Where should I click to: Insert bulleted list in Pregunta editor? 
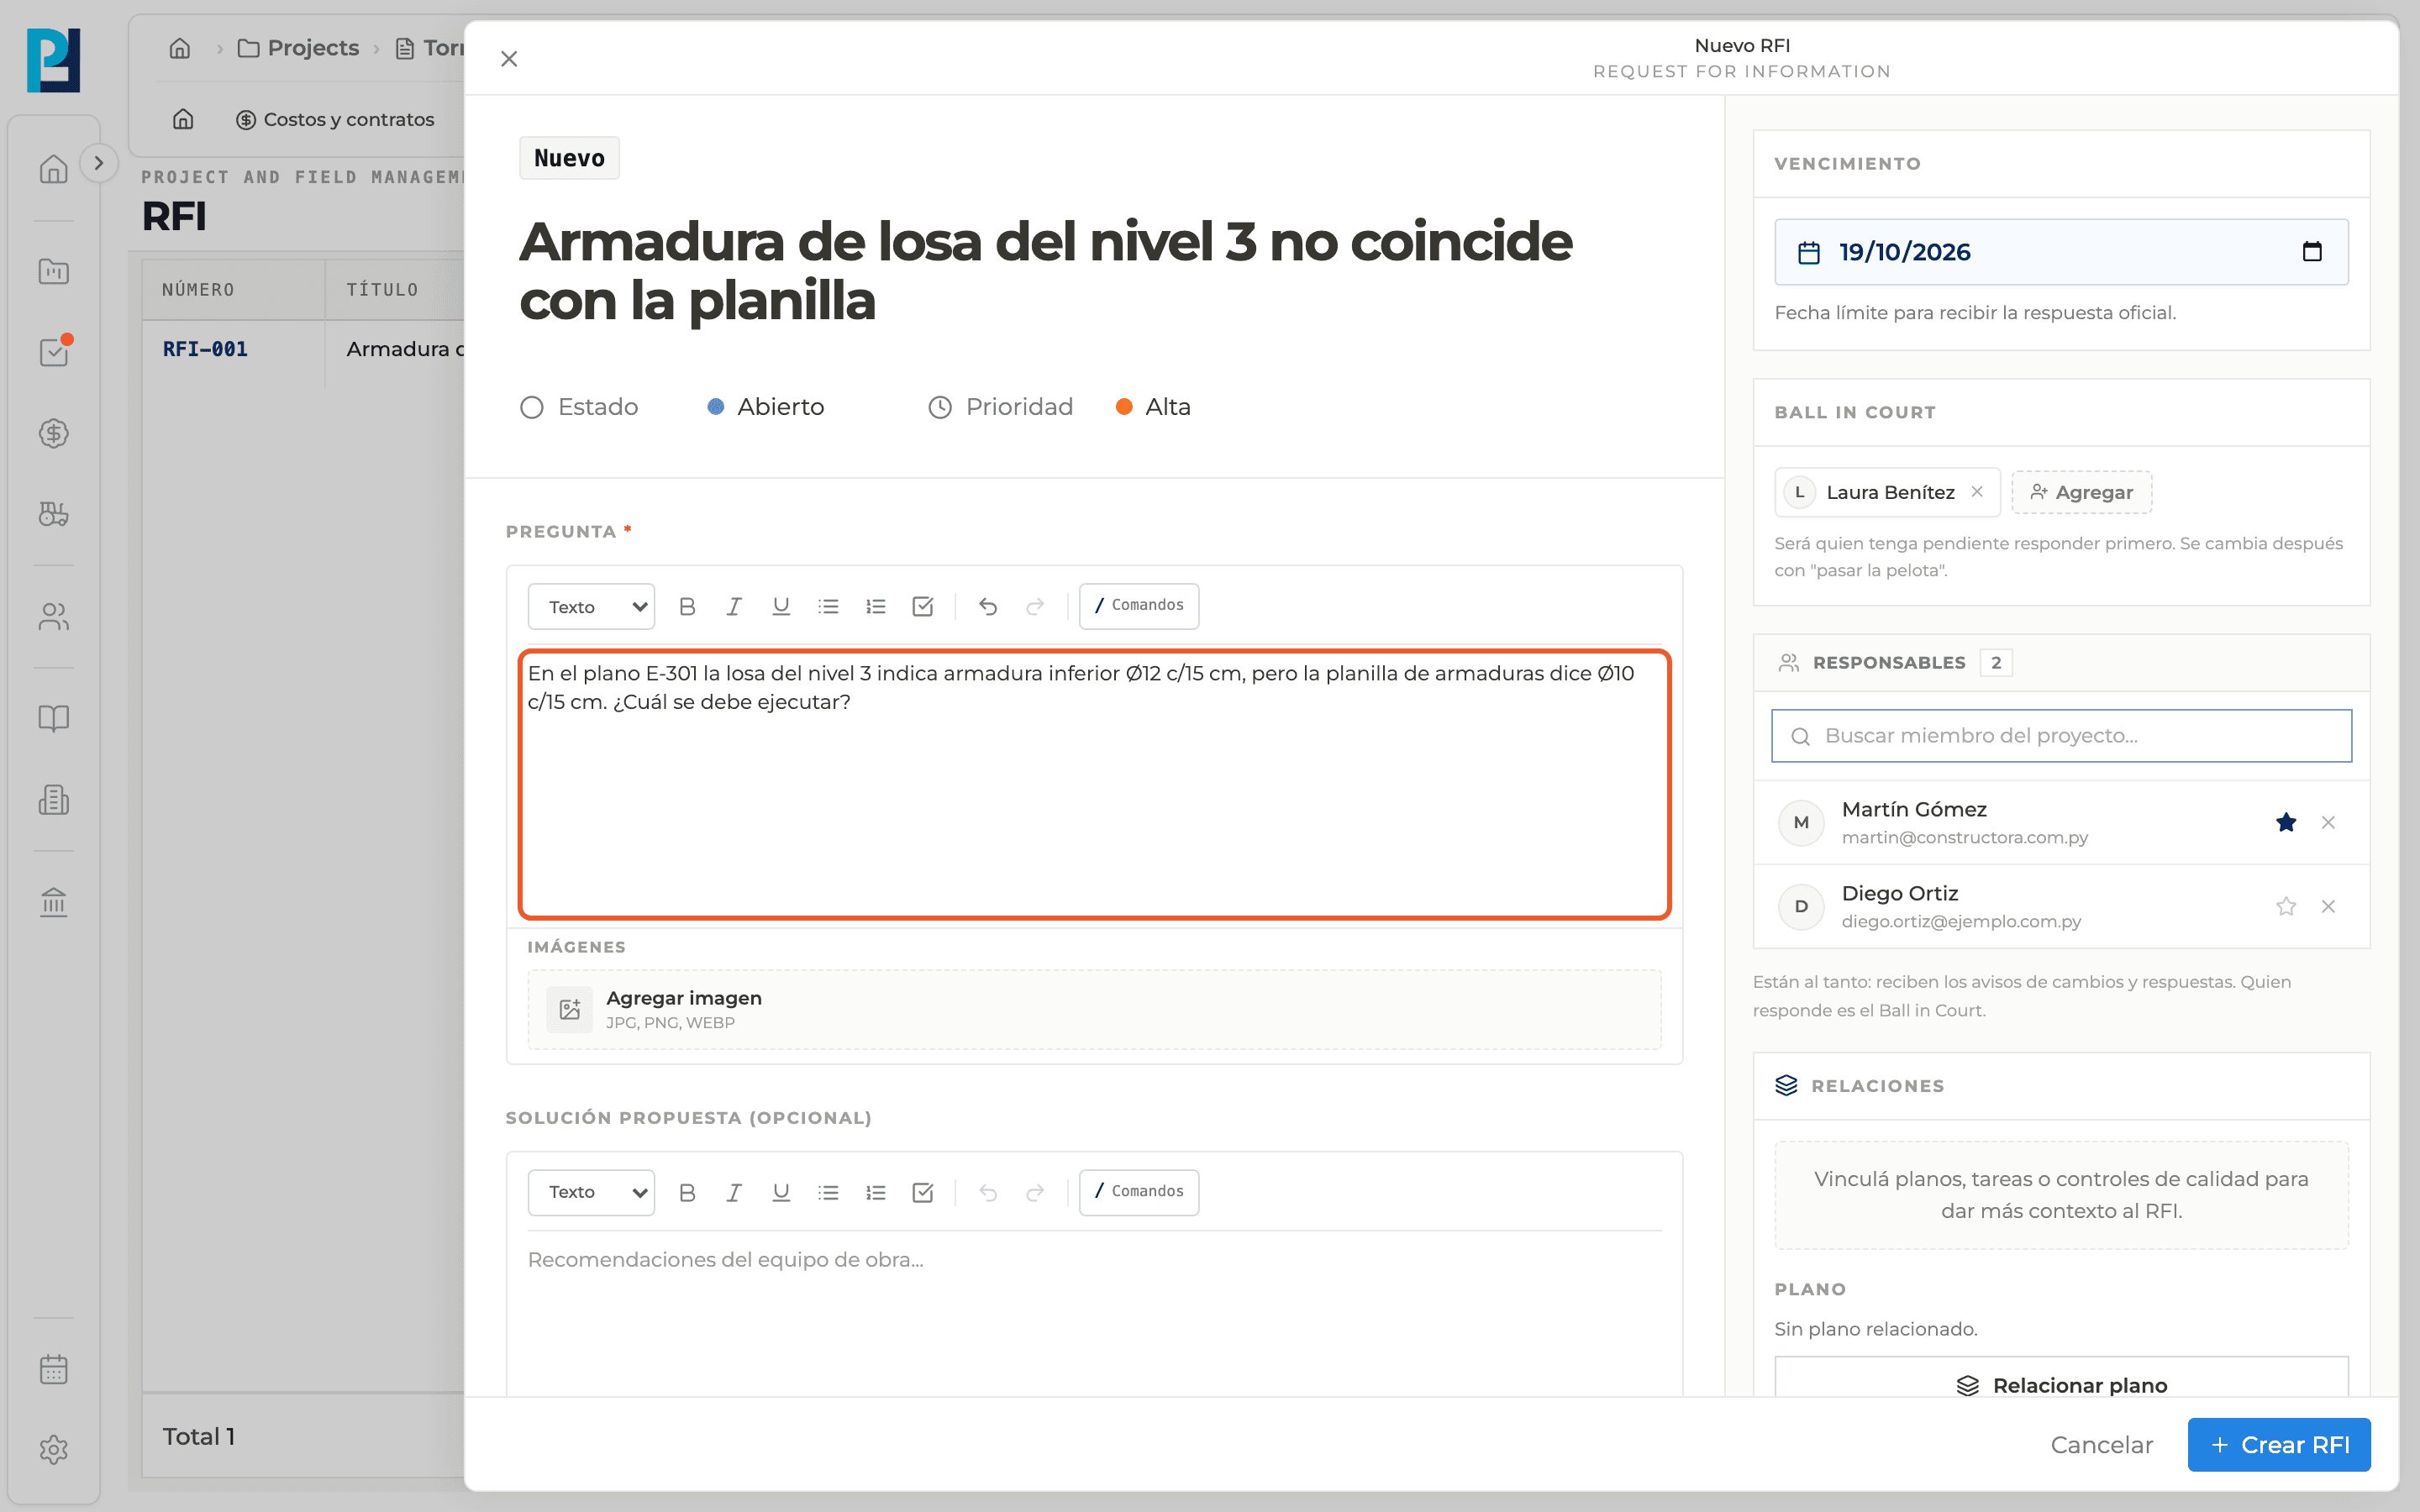click(828, 606)
